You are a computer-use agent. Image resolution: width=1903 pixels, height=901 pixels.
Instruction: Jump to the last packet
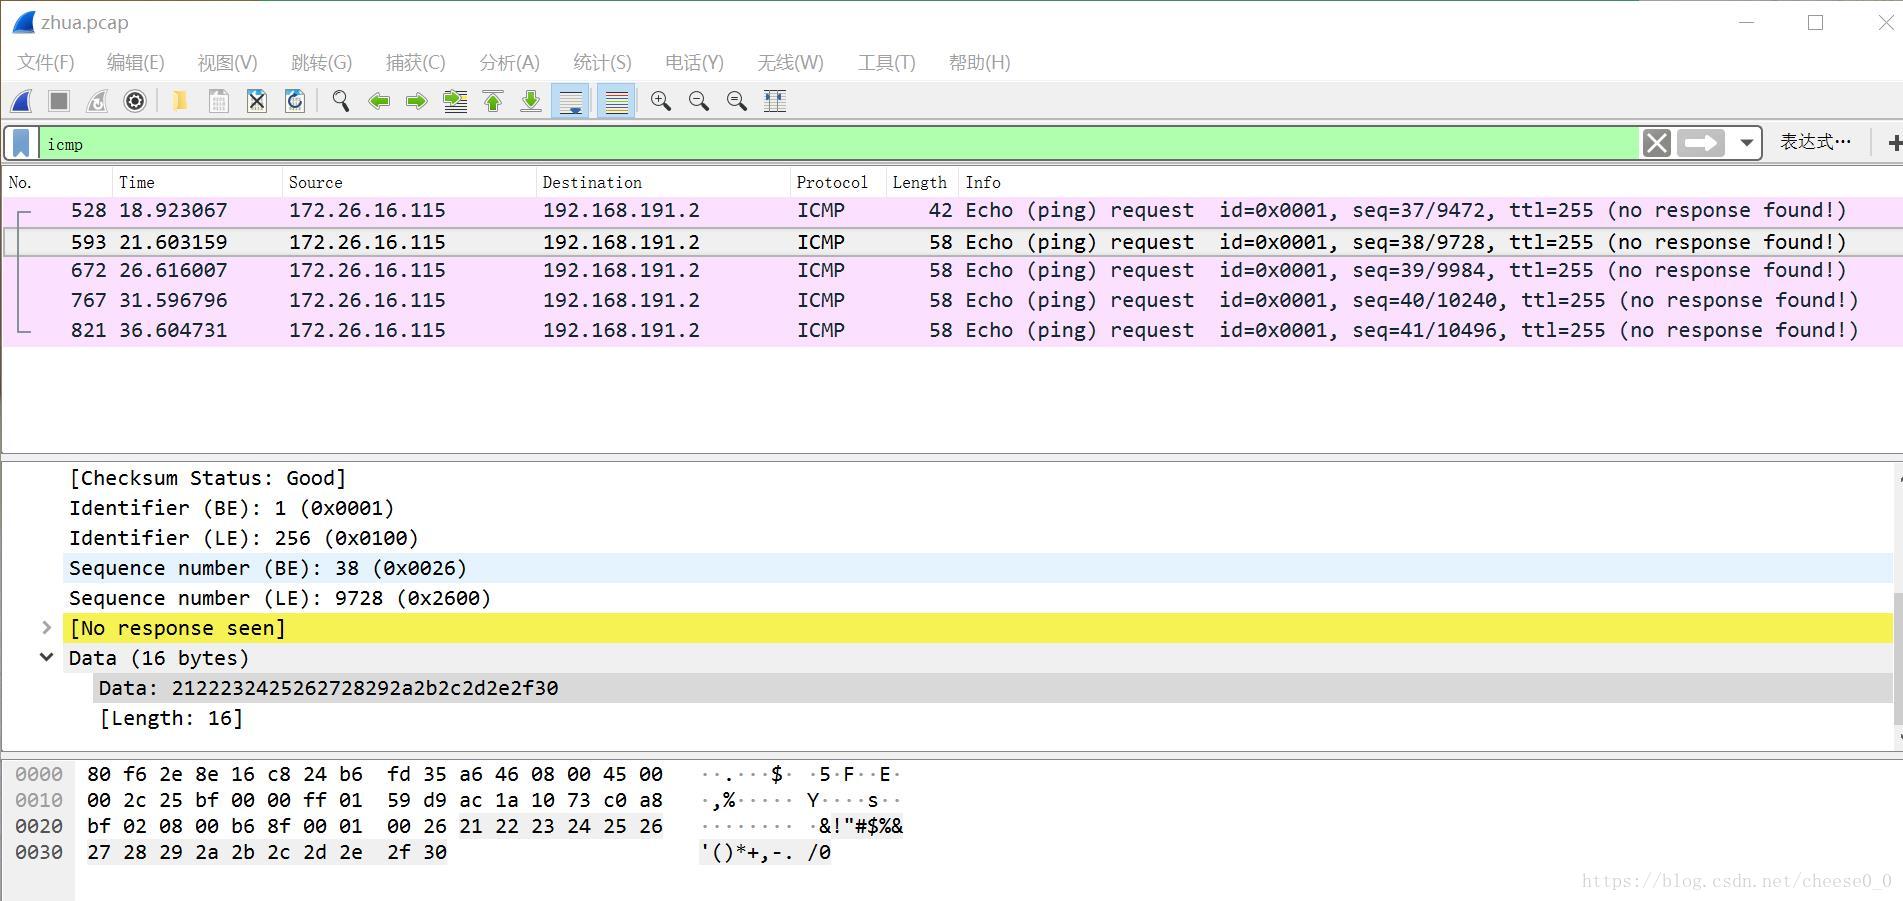(x=531, y=101)
